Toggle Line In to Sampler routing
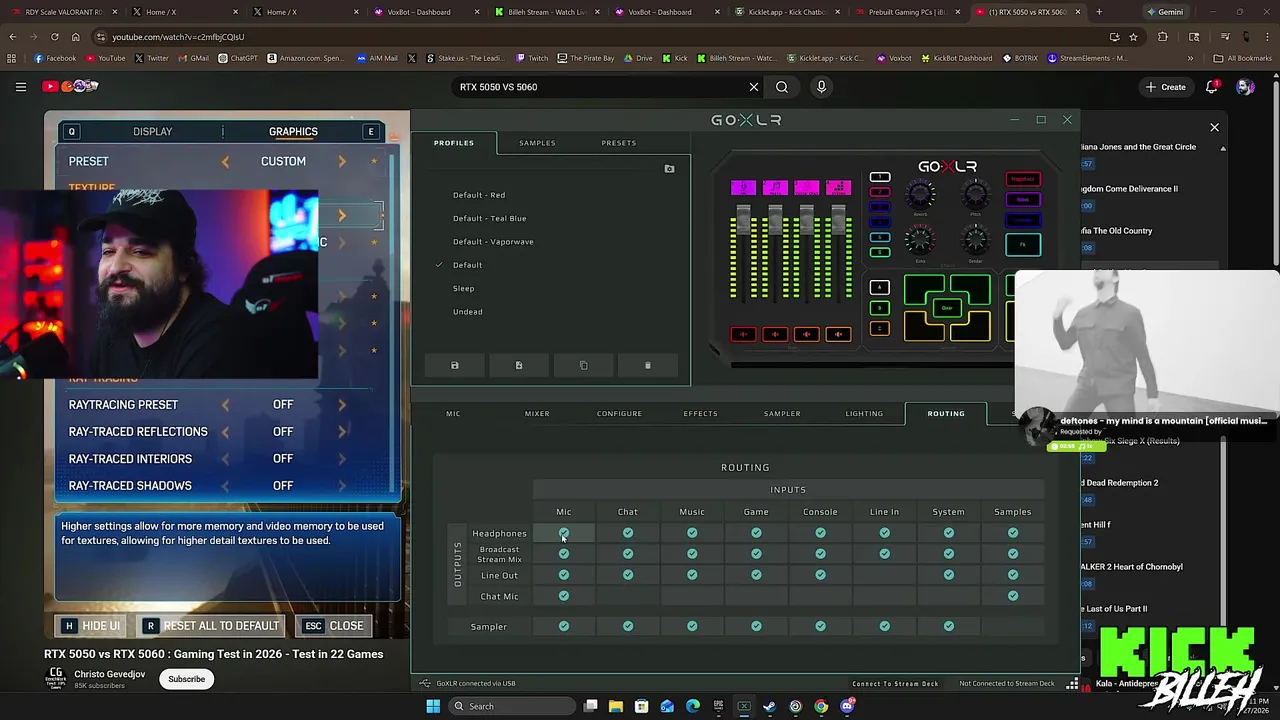The height and width of the screenshot is (720, 1280). [x=885, y=626]
